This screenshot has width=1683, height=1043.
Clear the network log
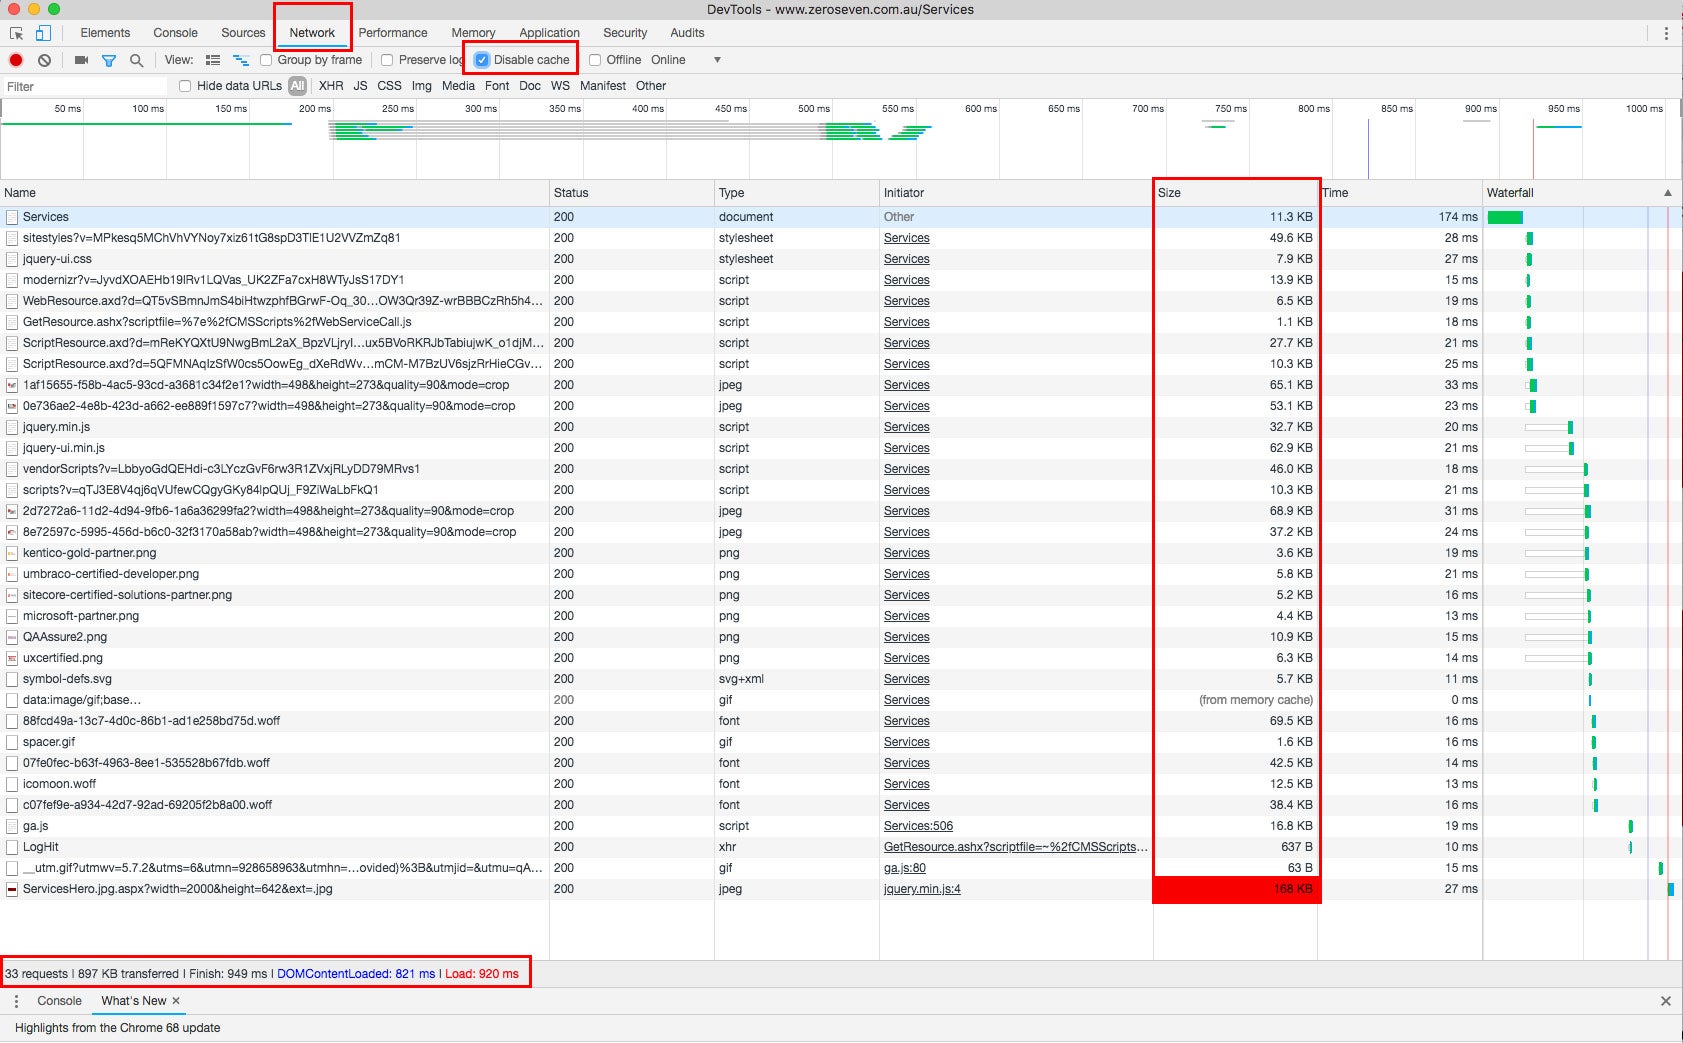coord(44,60)
